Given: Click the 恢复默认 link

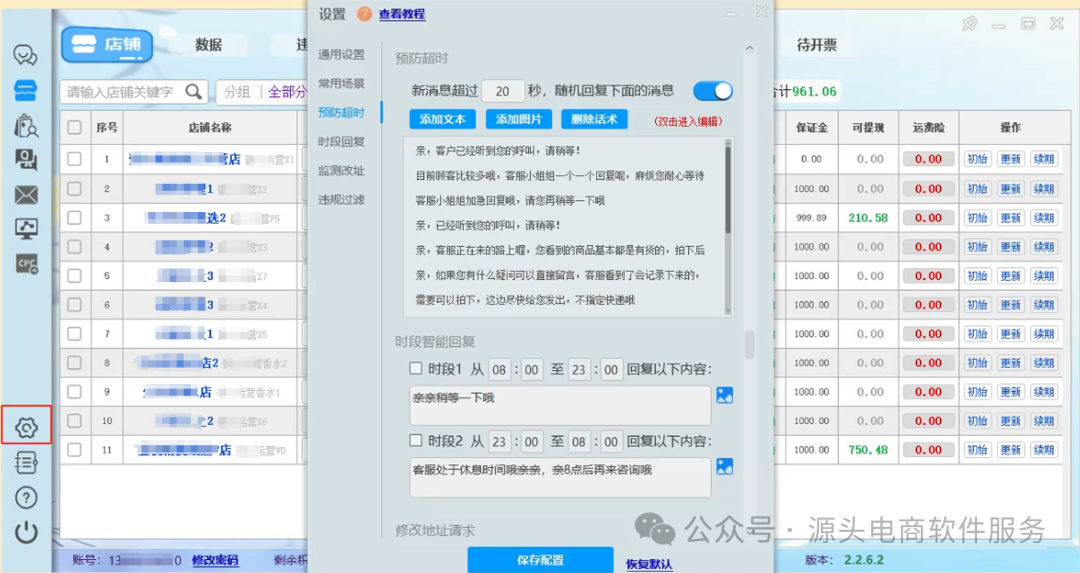Looking at the screenshot, I should (x=649, y=564).
